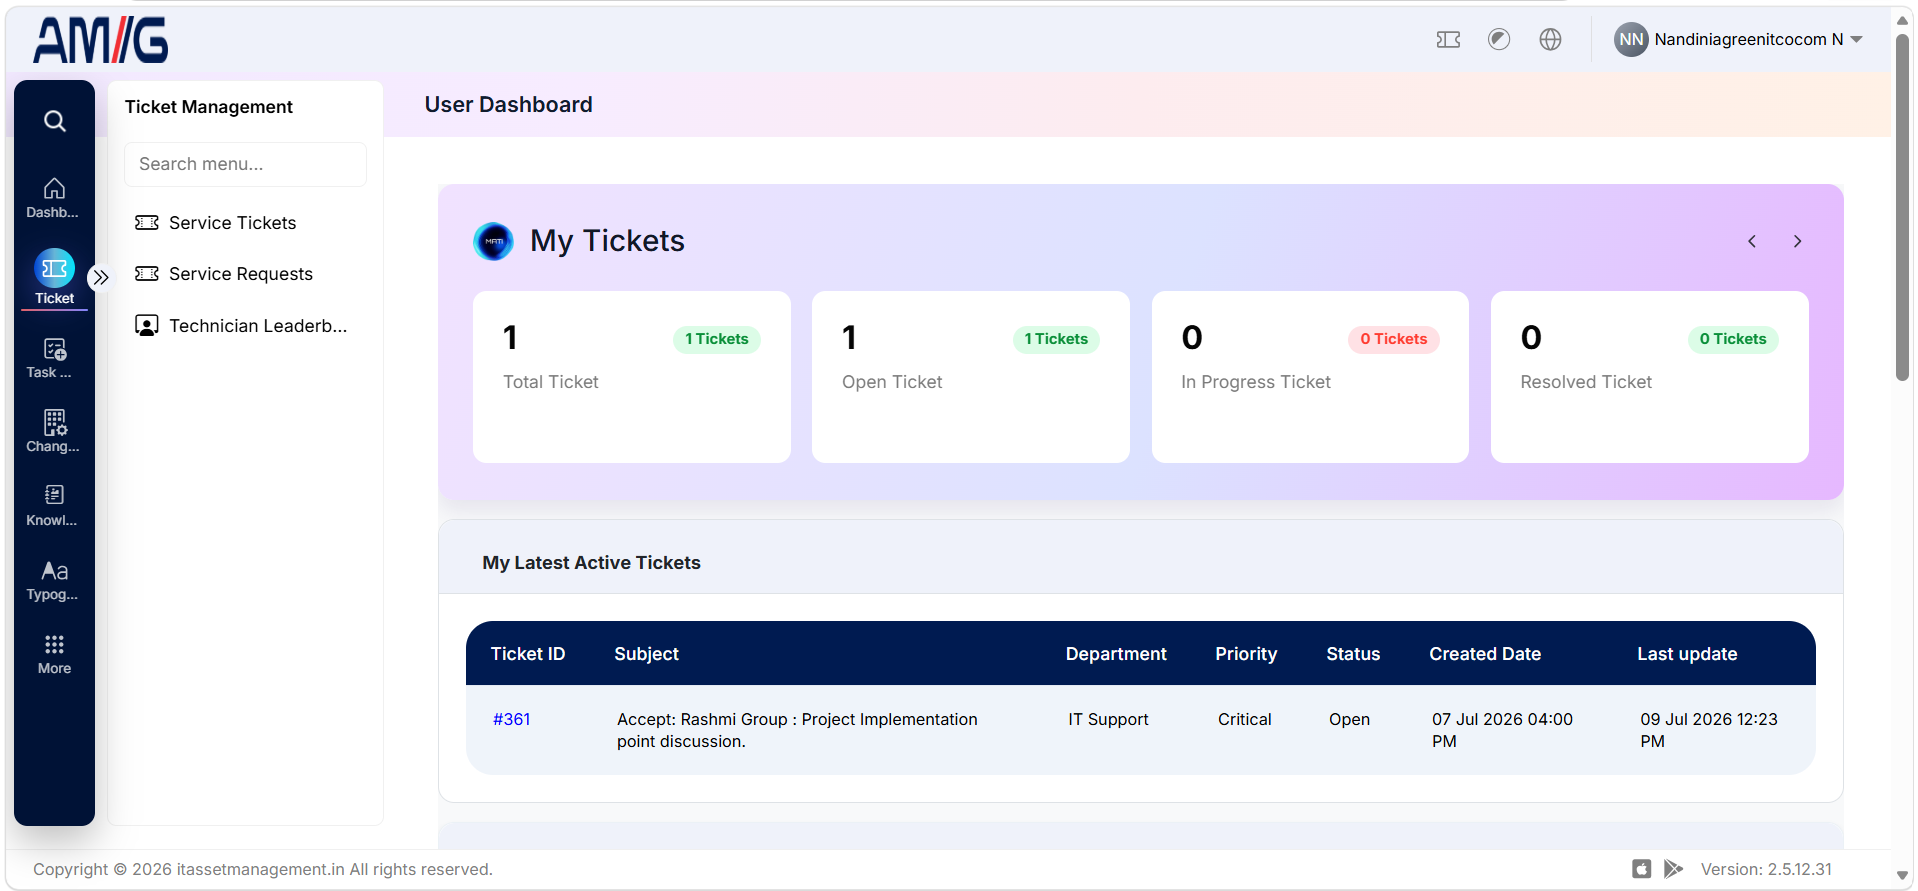
Task: Click the 'Critical' priority cell
Action: click(x=1245, y=719)
